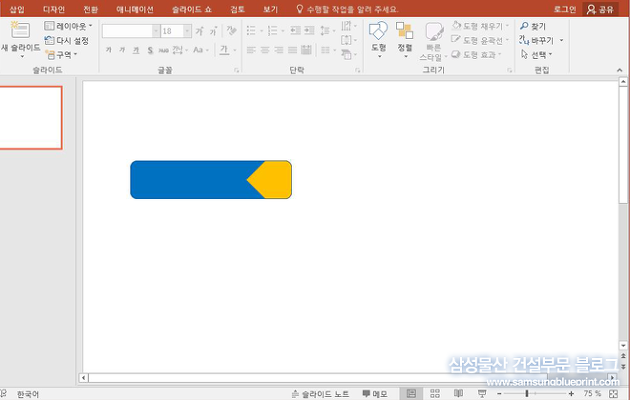Collapse the ribbon with the chevron
Image resolution: width=630 pixels, height=400 pixels.
619,70
